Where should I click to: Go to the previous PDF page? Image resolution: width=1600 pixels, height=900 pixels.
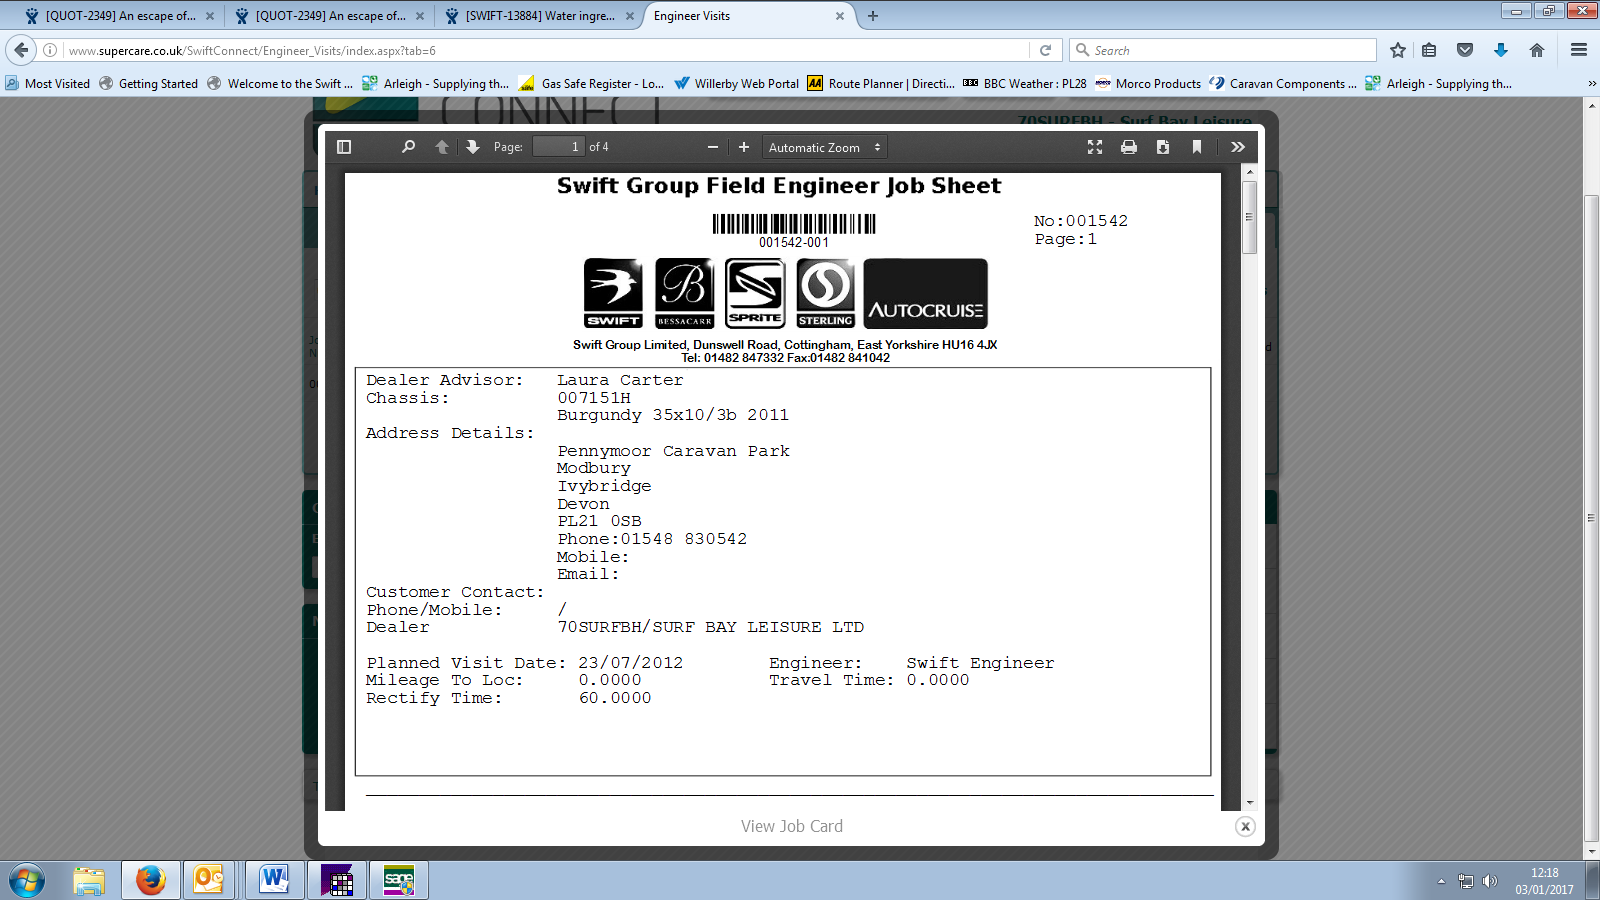pyautogui.click(x=442, y=147)
